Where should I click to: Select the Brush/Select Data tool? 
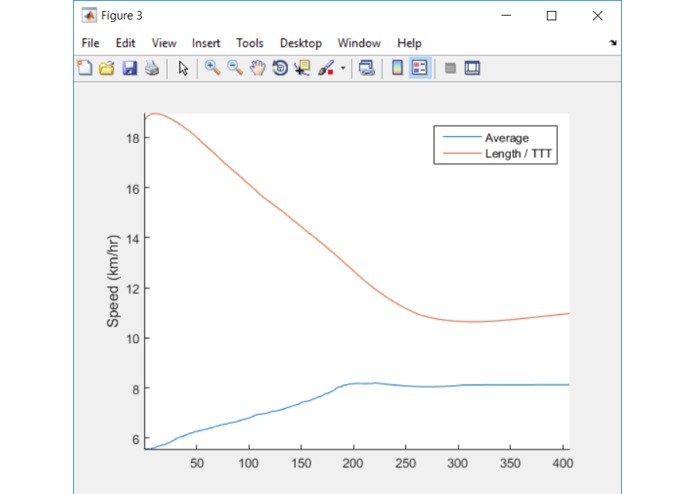(x=326, y=68)
